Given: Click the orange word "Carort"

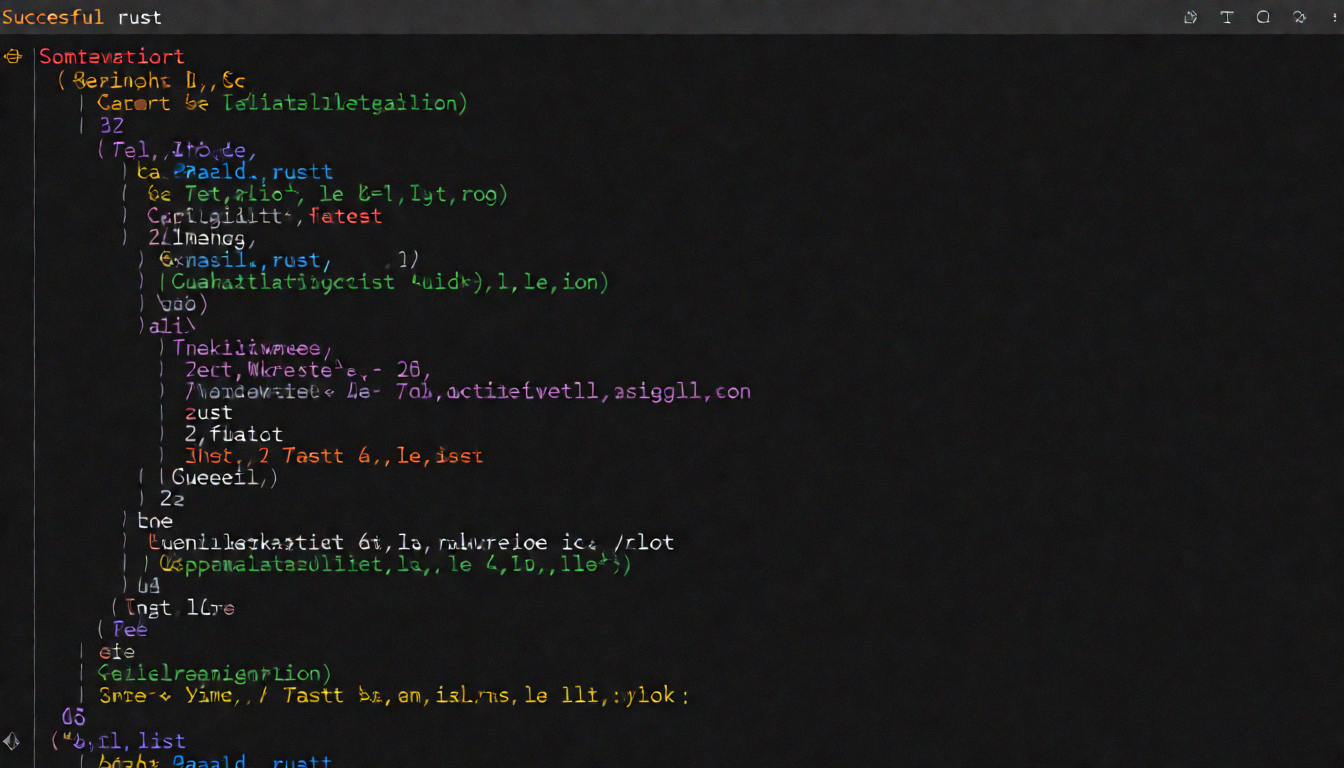Looking at the screenshot, I should pyautogui.click(x=134, y=103).
